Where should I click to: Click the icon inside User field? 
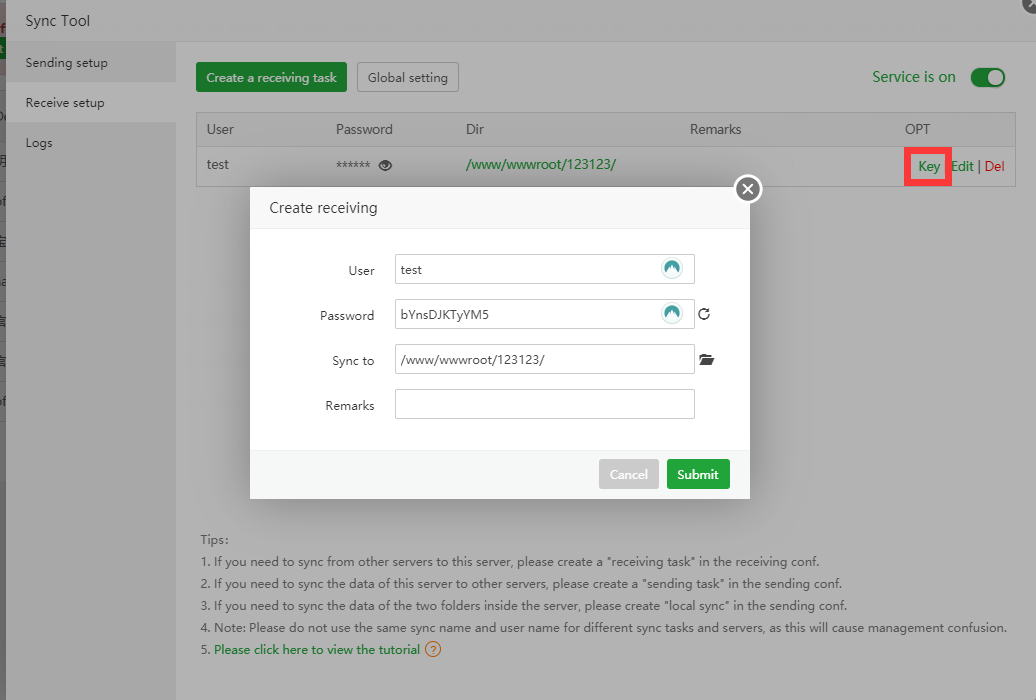point(672,269)
